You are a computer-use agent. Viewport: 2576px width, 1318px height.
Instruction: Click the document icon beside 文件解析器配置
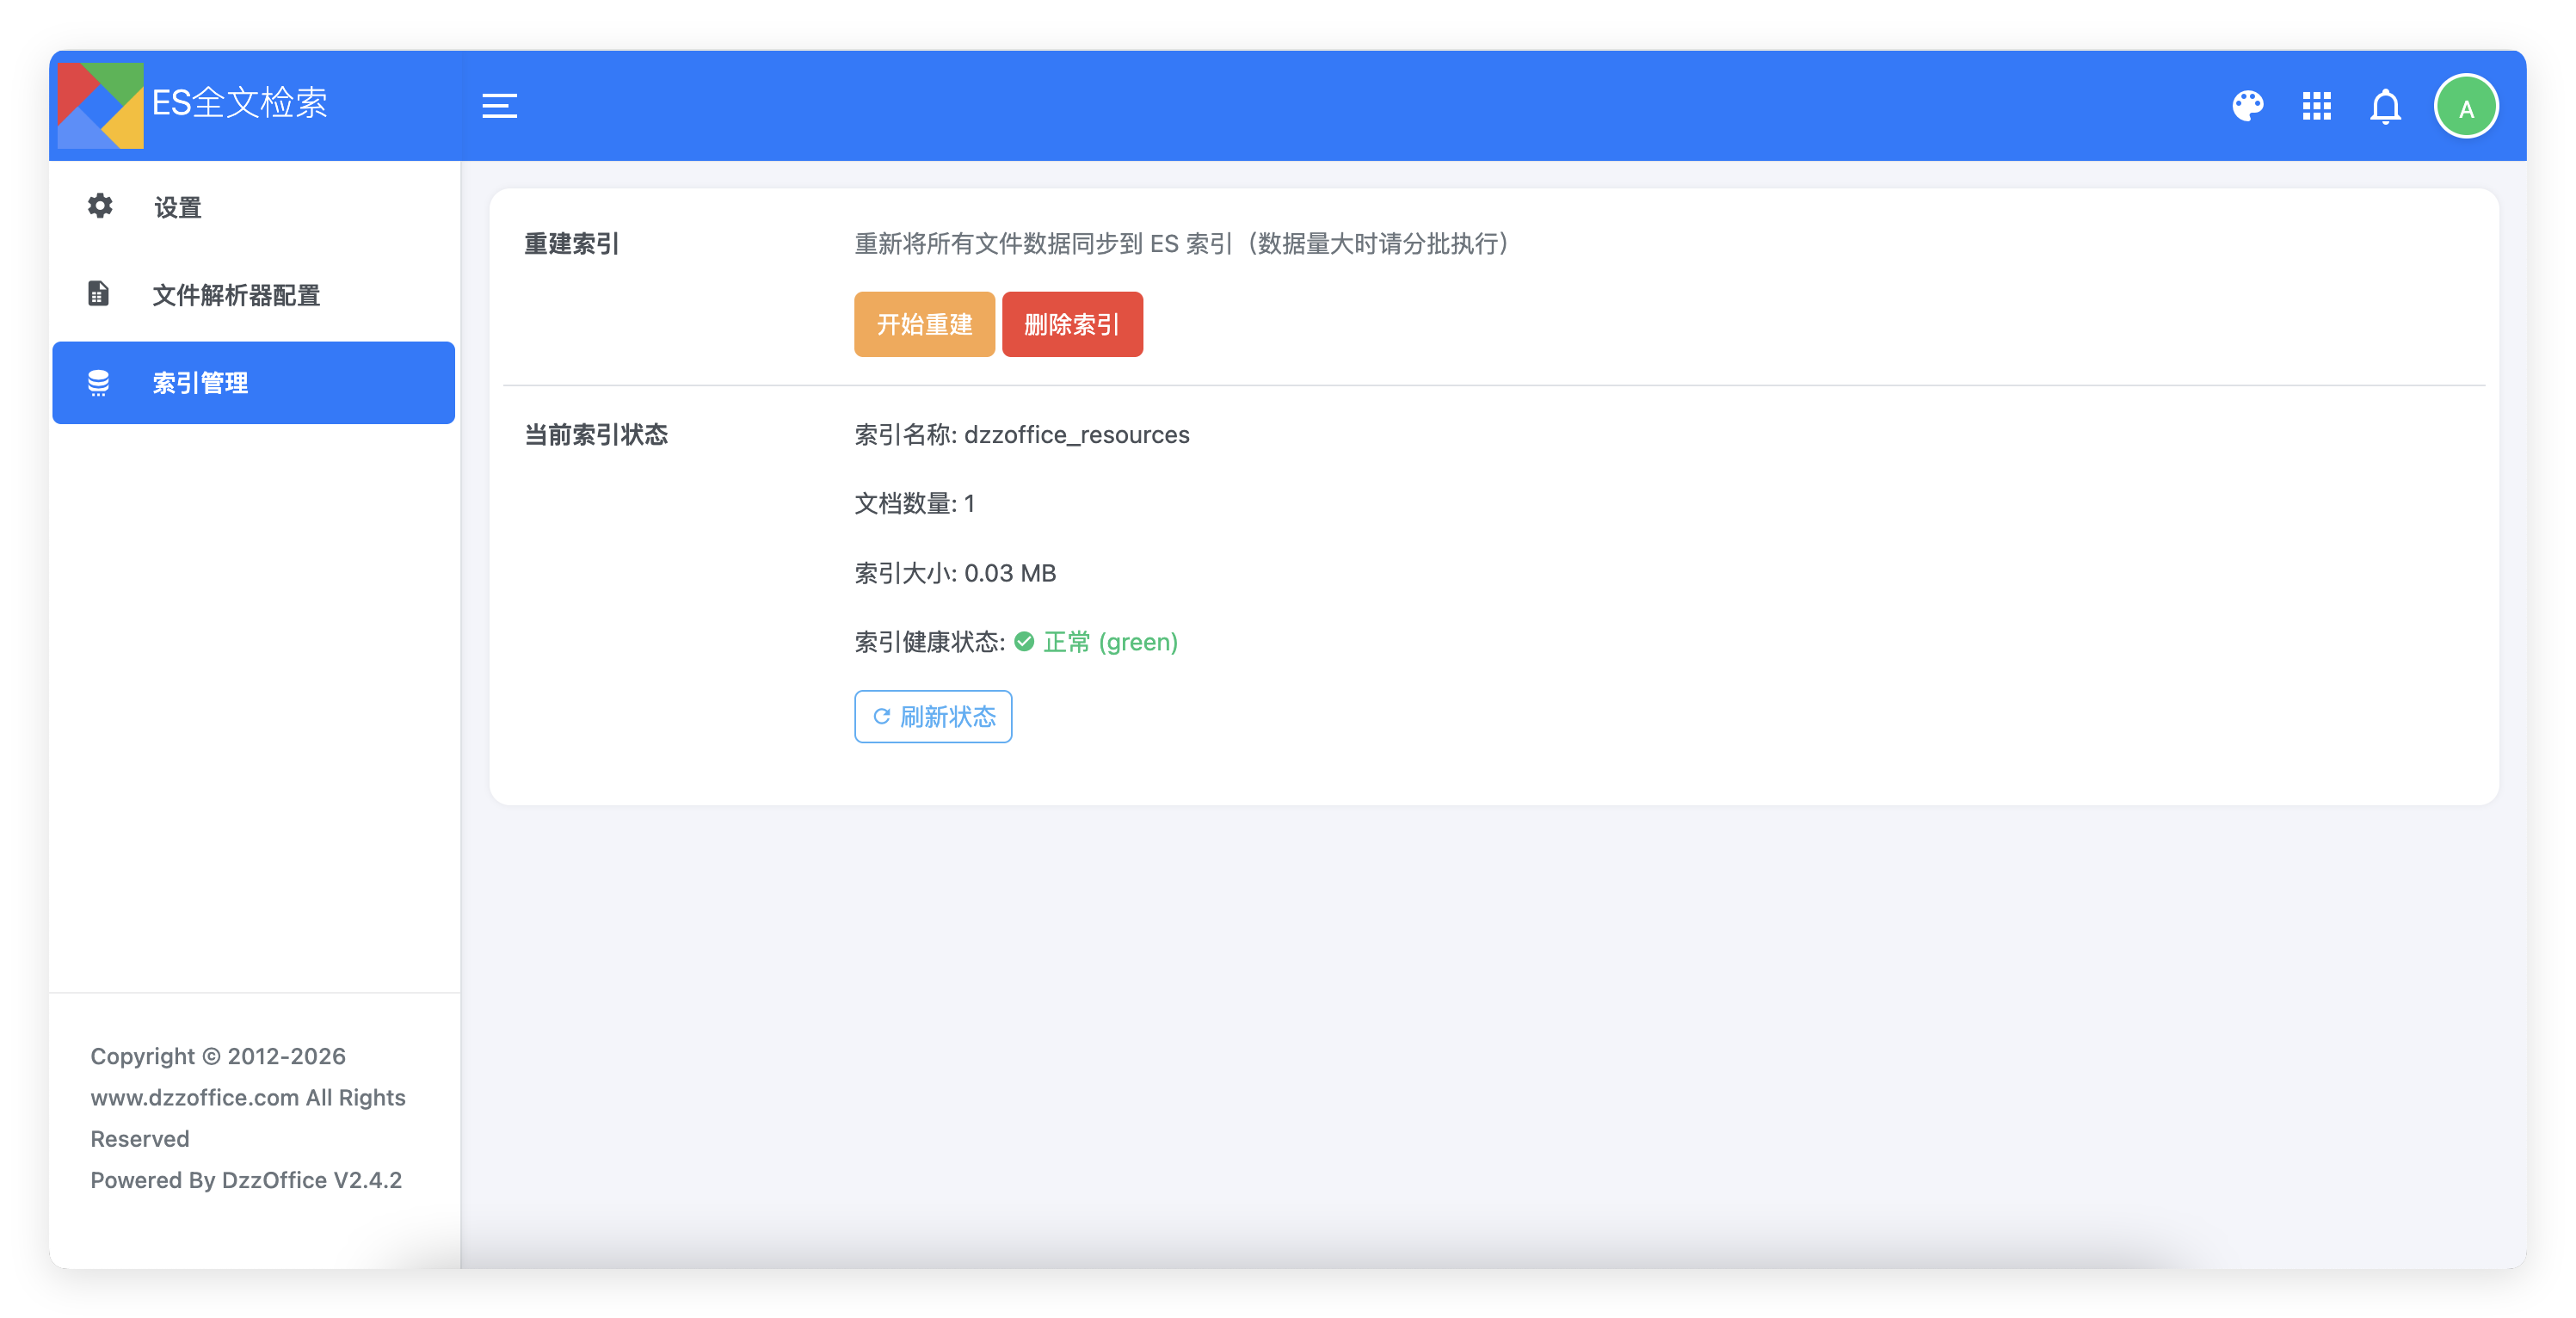coord(98,294)
